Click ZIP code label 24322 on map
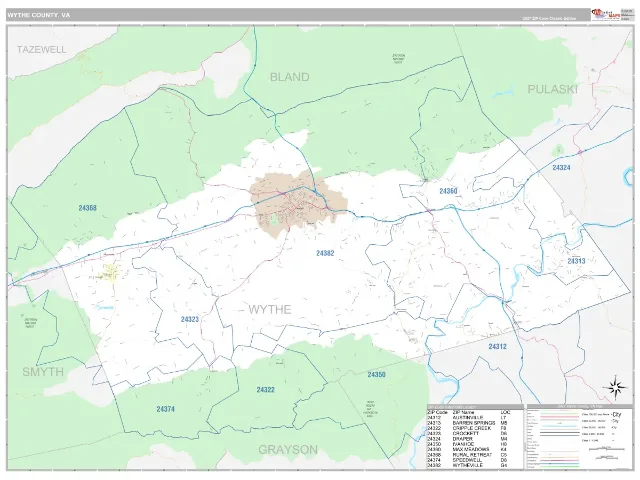 (x=266, y=389)
